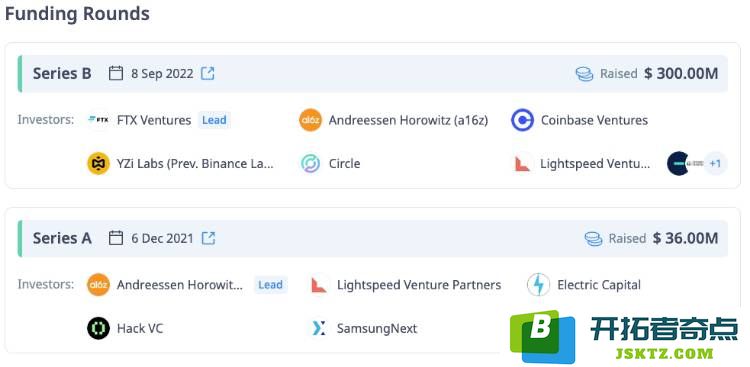Click the Series B Lead badge
Image resolution: width=750 pixels, height=367 pixels.
(214, 120)
